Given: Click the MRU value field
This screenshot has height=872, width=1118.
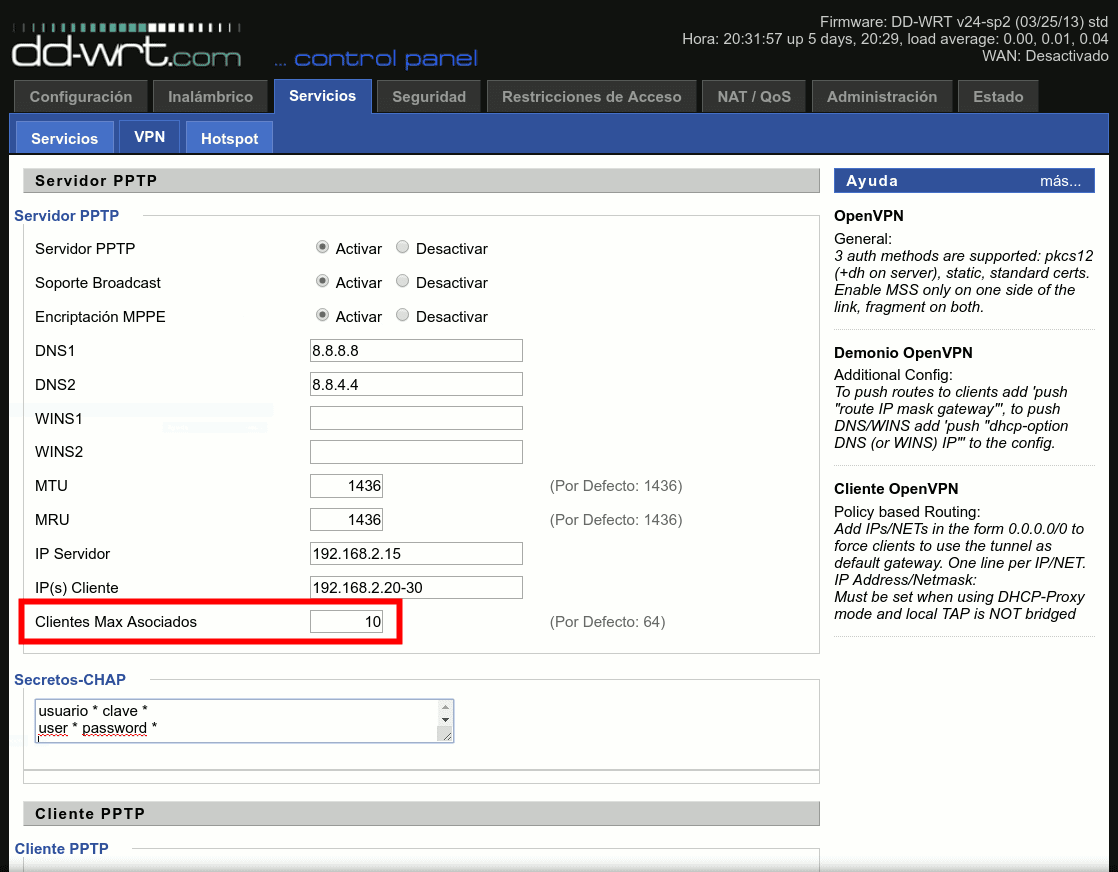Looking at the screenshot, I should coord(346,520).
